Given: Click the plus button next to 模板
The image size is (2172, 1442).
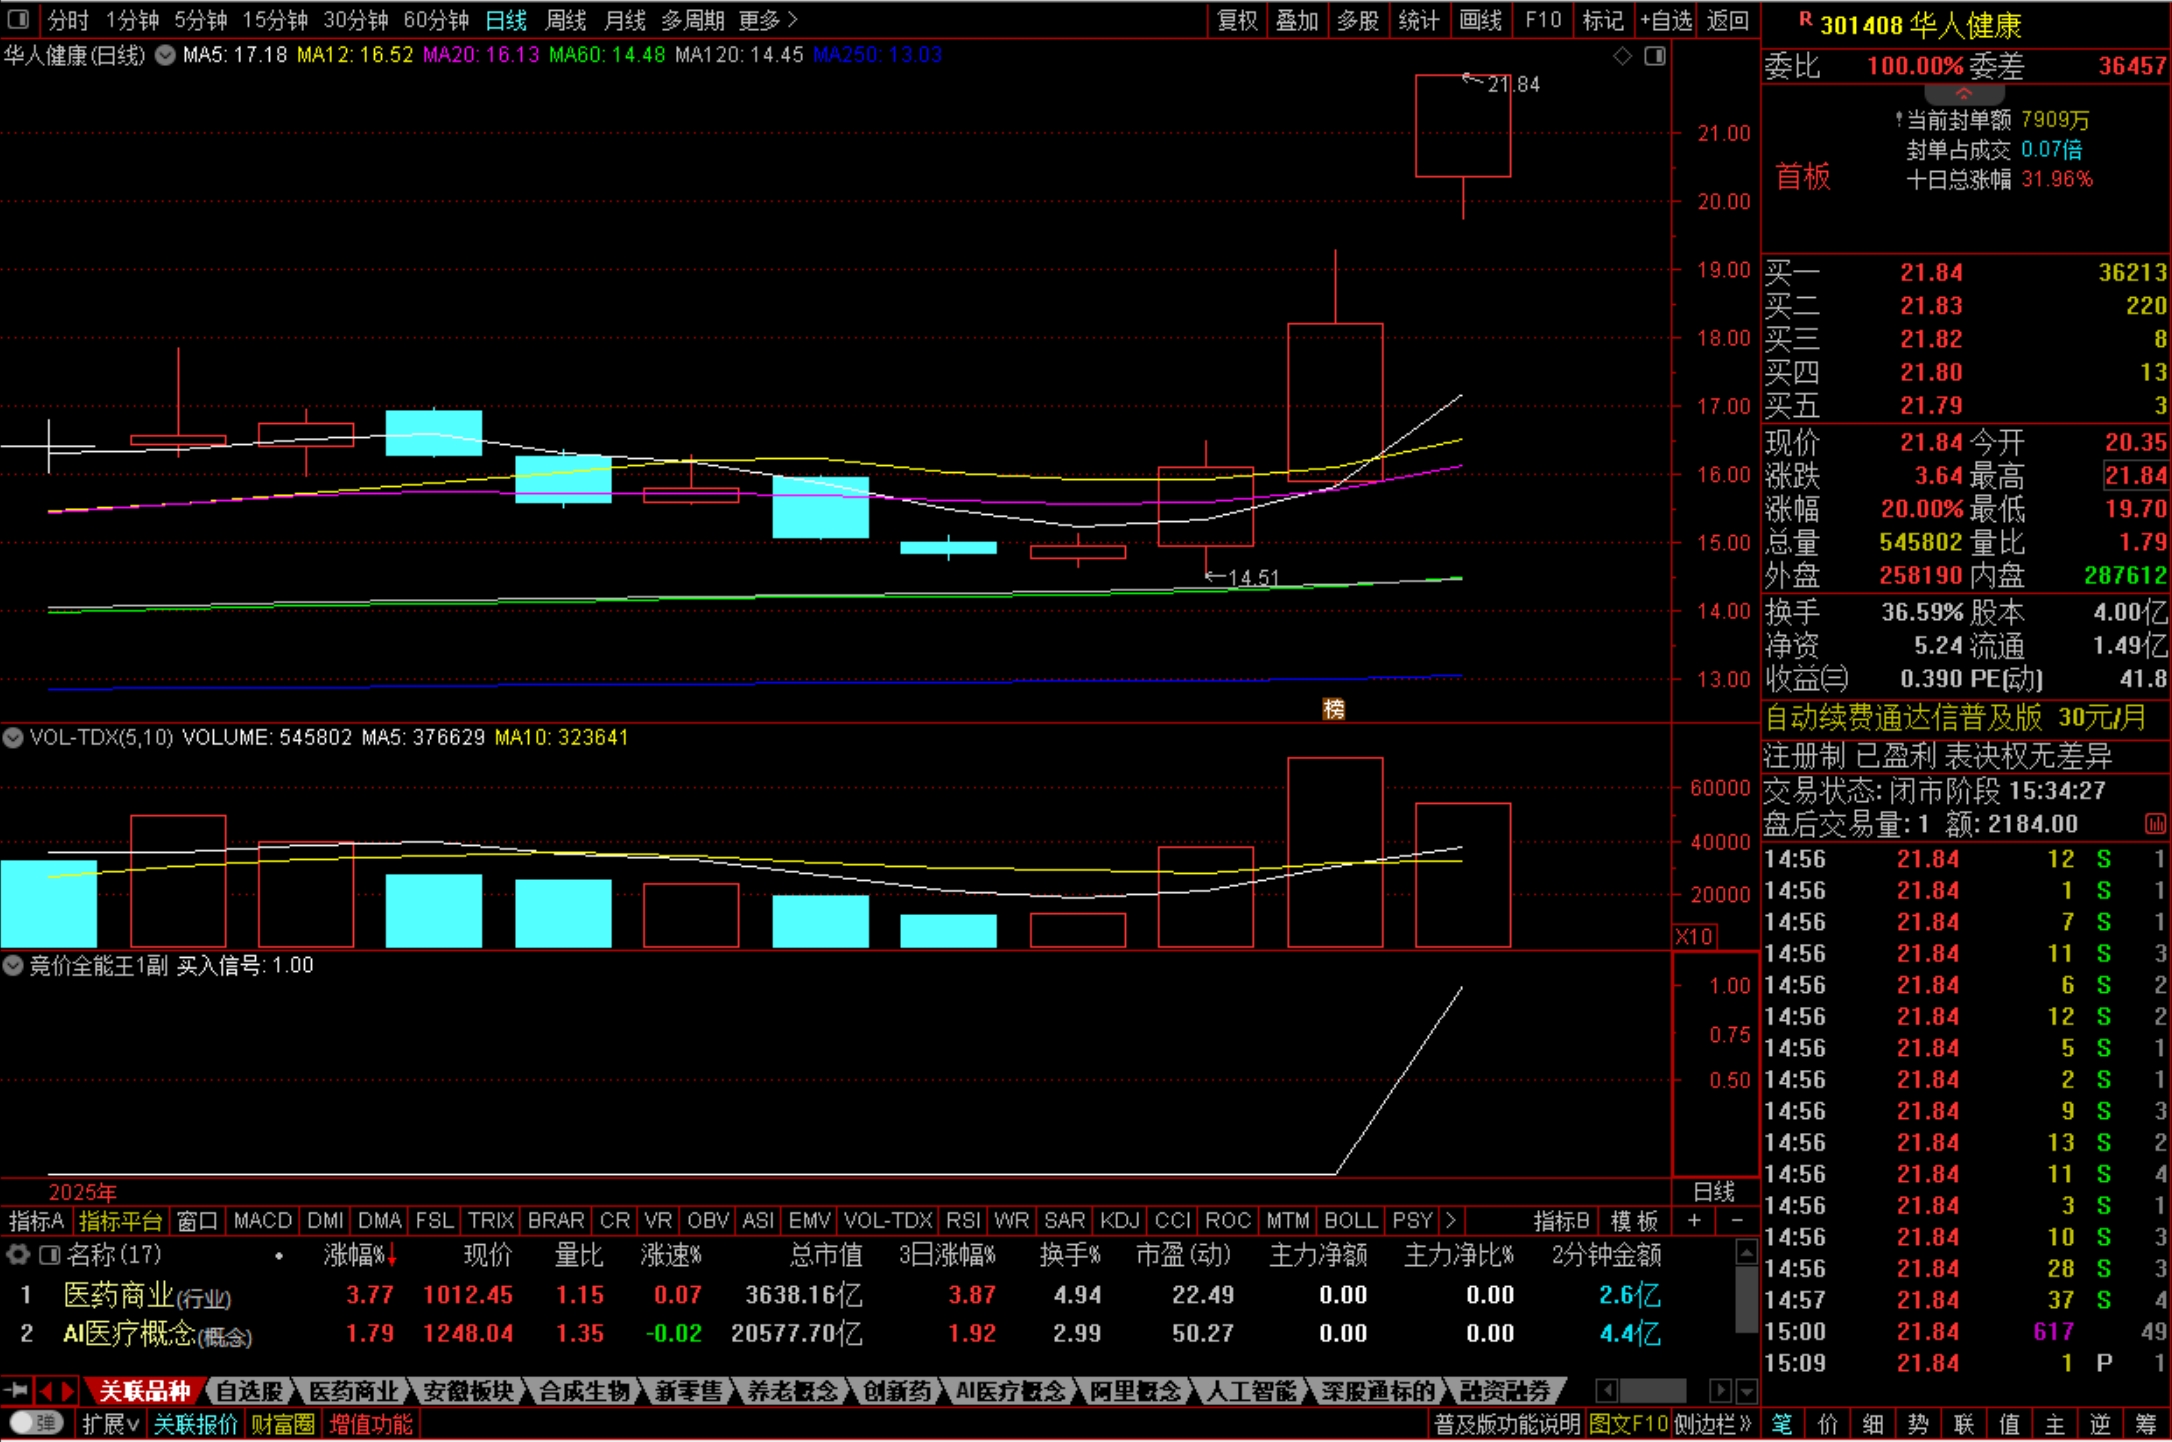Looking at the screenshot, I should coord(1694,1220).
